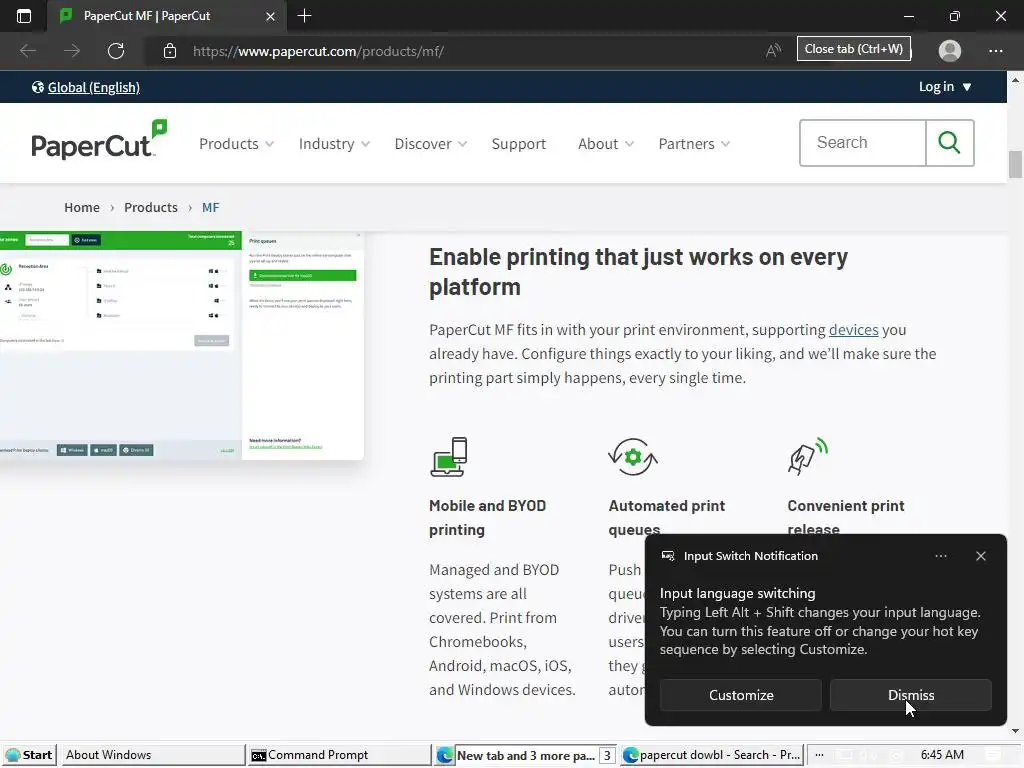Click the Convenient print release heading
The height and width of the screenshot is (768, 1024).
point(846,517)
